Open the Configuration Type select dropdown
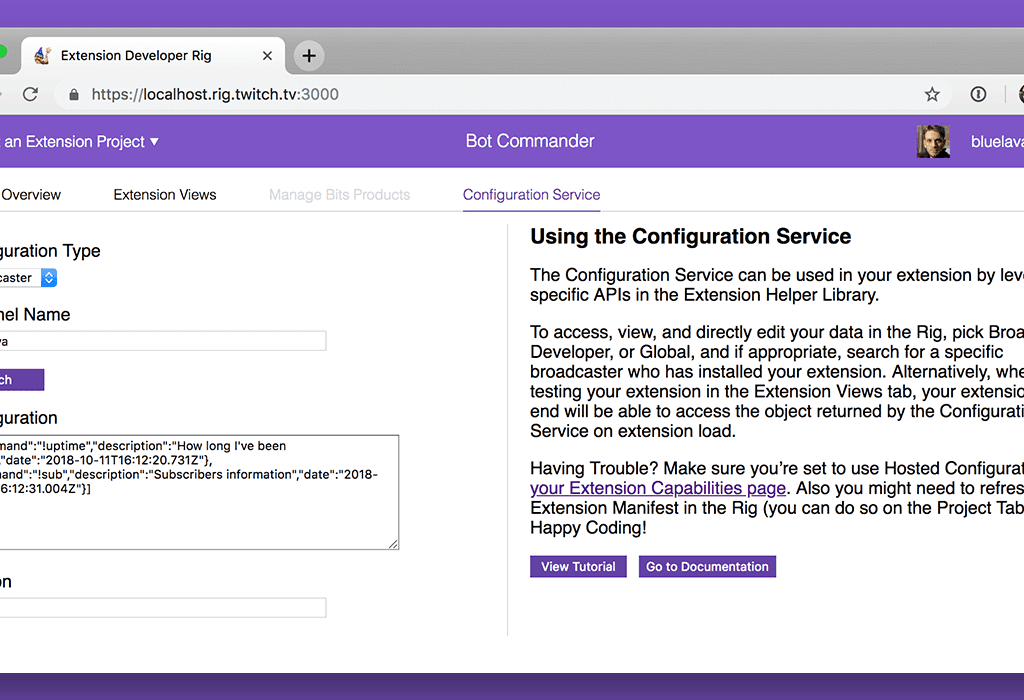The width and height of the screenshot is (1024, 700). click(x=28, y=278)
